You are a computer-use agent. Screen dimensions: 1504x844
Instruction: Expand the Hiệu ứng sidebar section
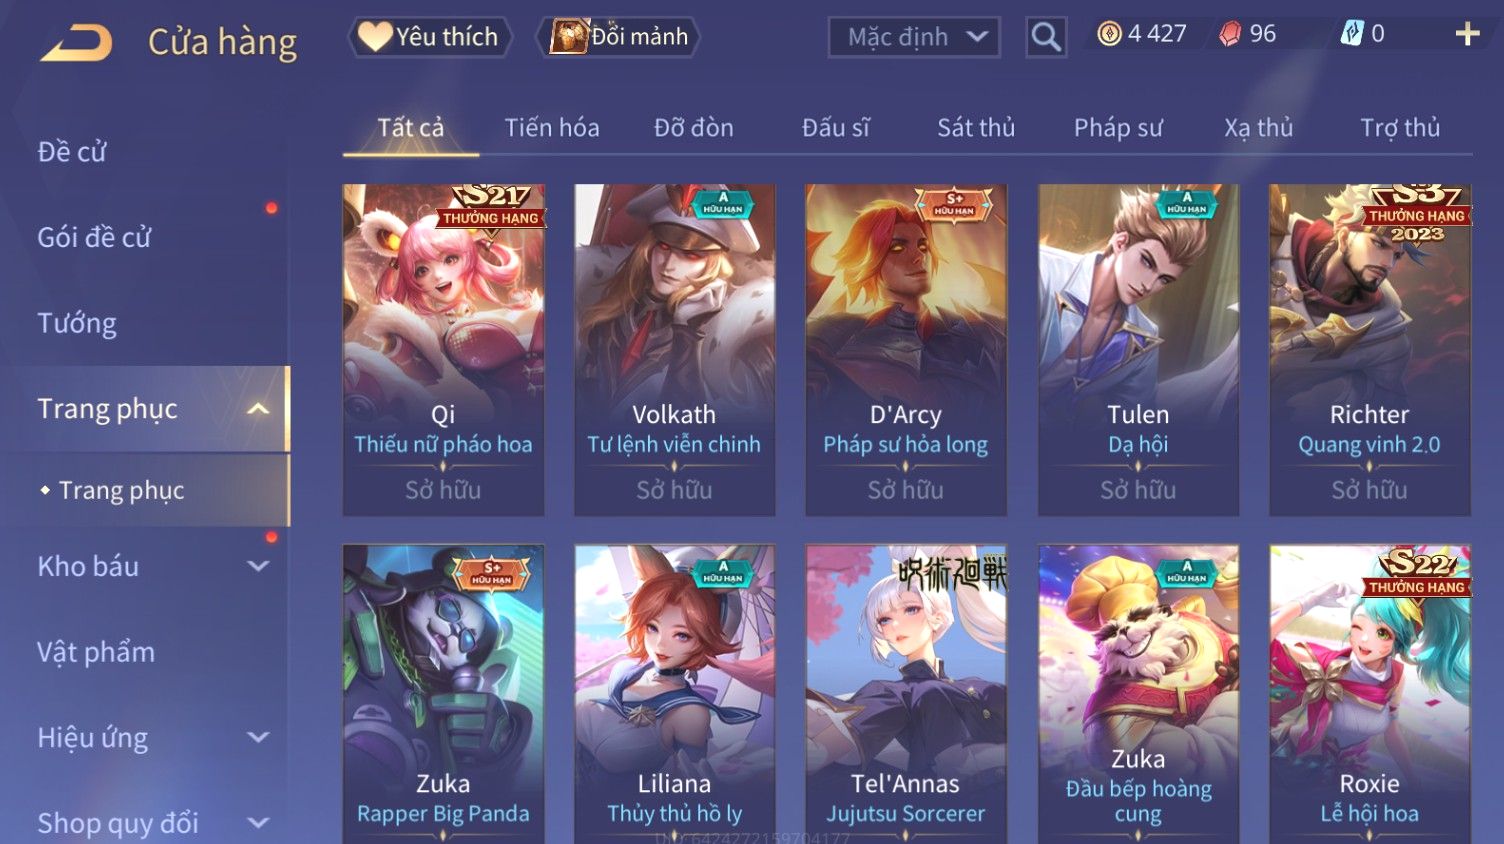(258, 737)
